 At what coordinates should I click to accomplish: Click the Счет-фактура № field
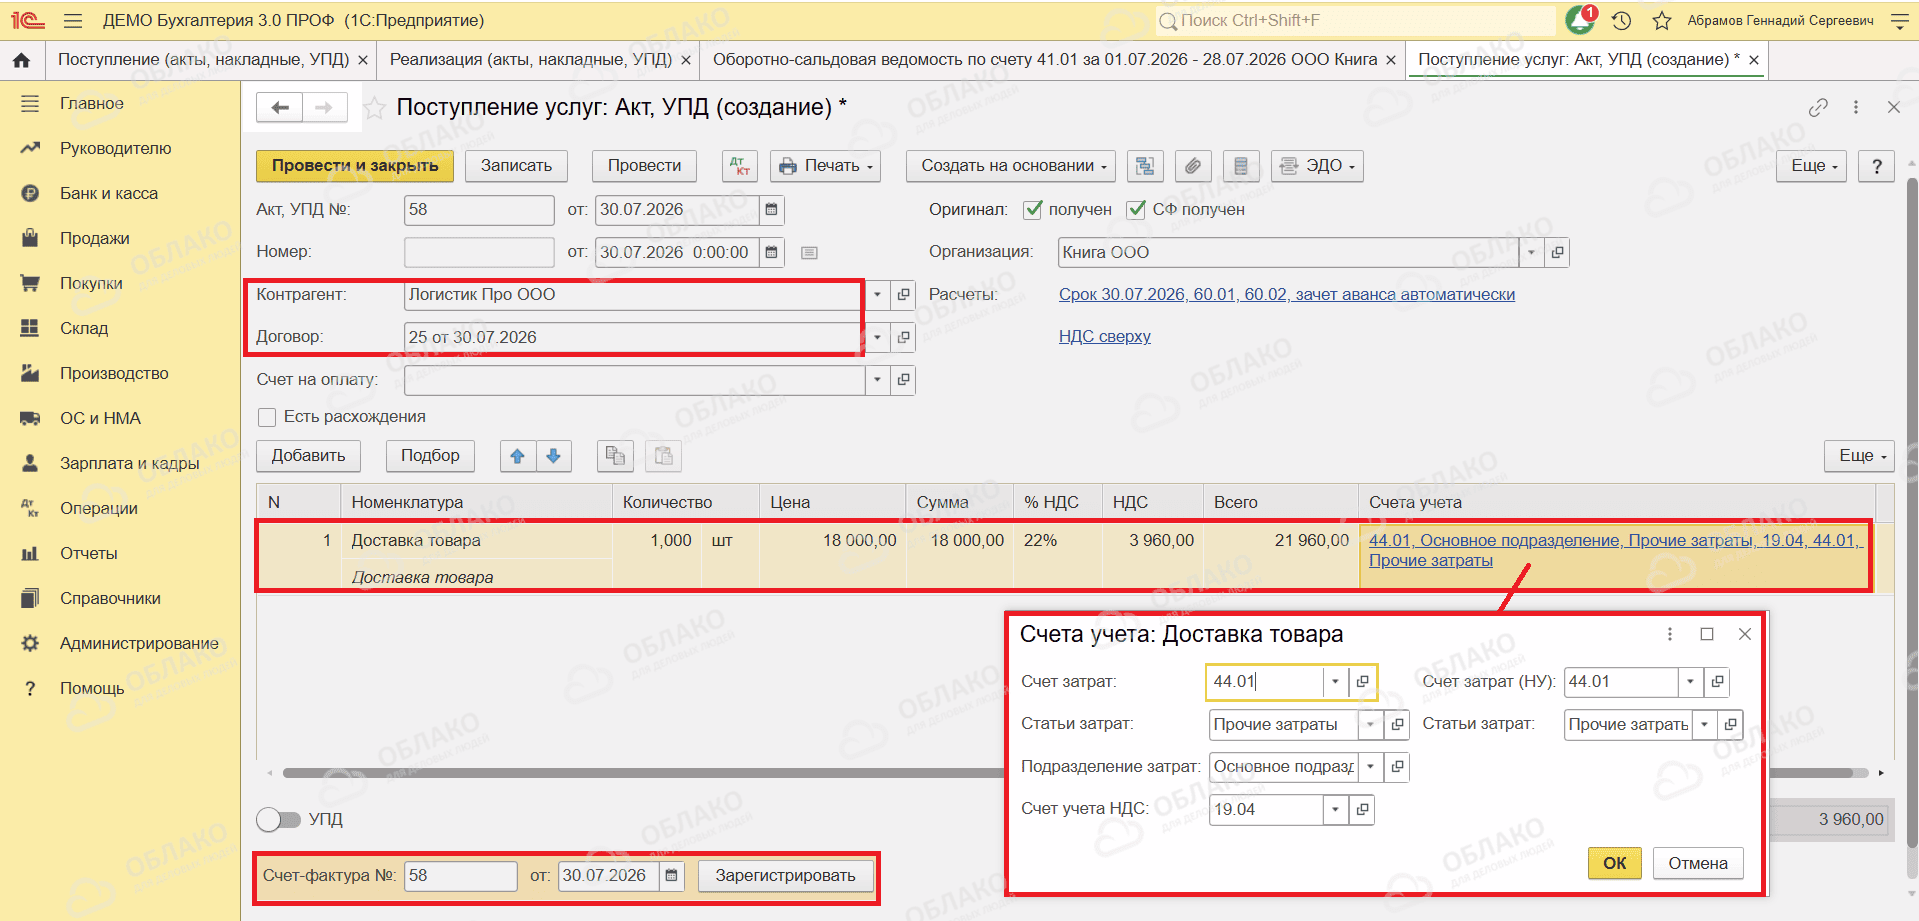[461, 876]
